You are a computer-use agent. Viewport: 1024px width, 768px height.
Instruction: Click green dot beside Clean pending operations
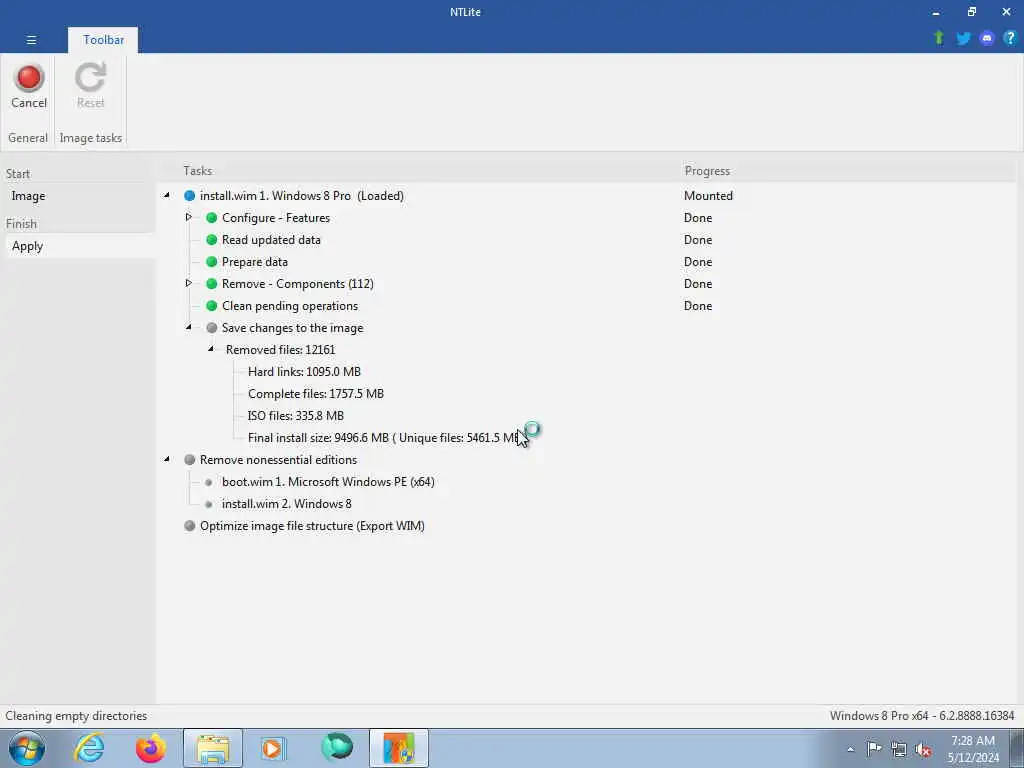212,306
